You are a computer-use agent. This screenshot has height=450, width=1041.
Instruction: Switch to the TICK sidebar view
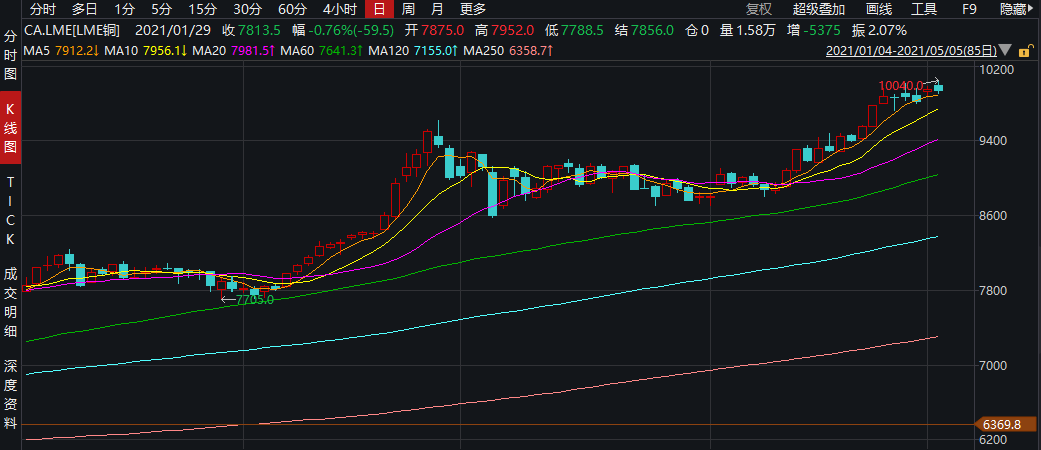11,212
